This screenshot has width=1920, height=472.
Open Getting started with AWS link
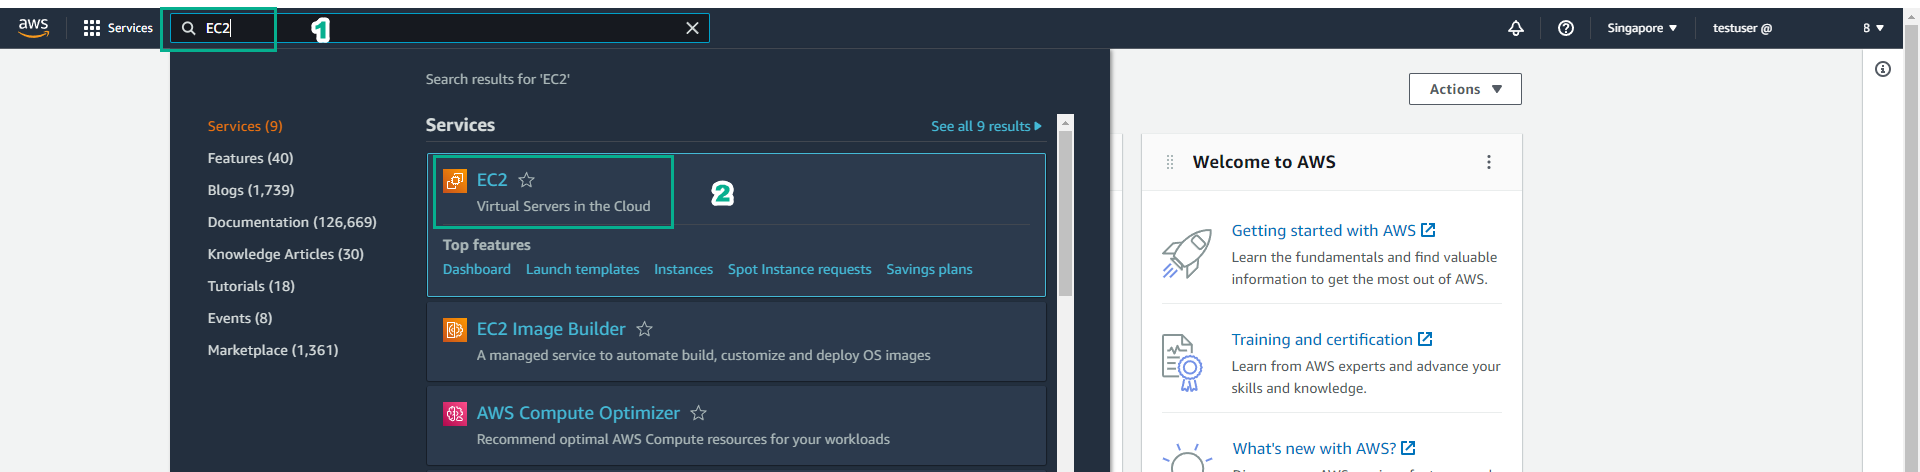(x=1323, y=230)
